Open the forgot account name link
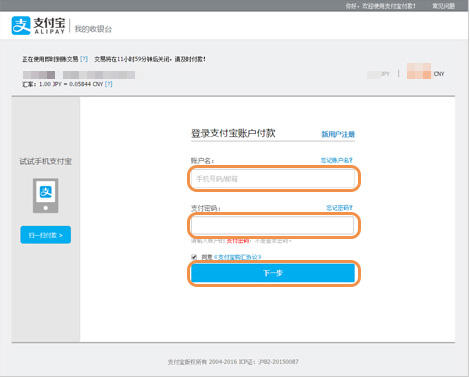This screenshot has width=470, height=377. coord(336,160)
